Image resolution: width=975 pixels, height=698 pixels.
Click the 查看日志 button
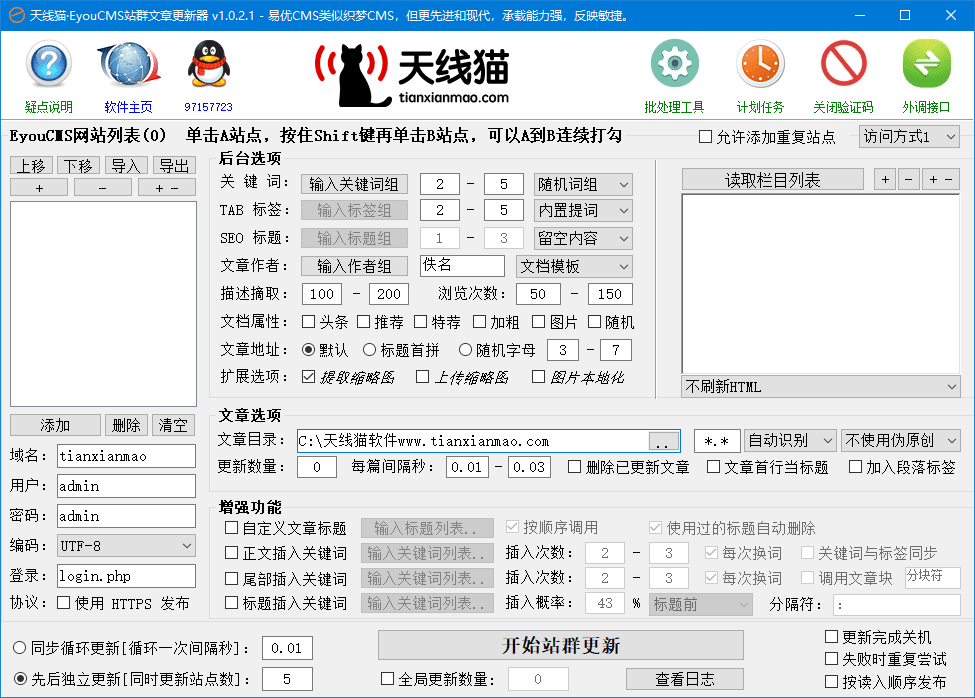(685, 679)
